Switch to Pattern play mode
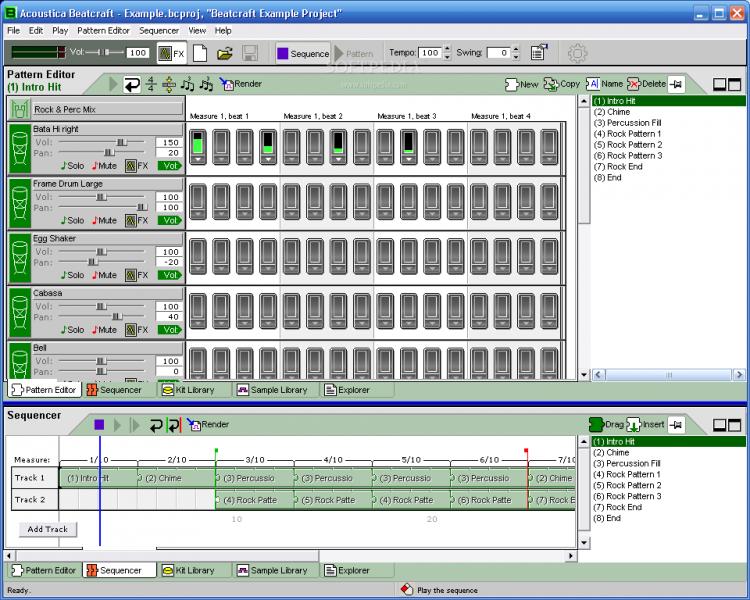 point(354,54)
